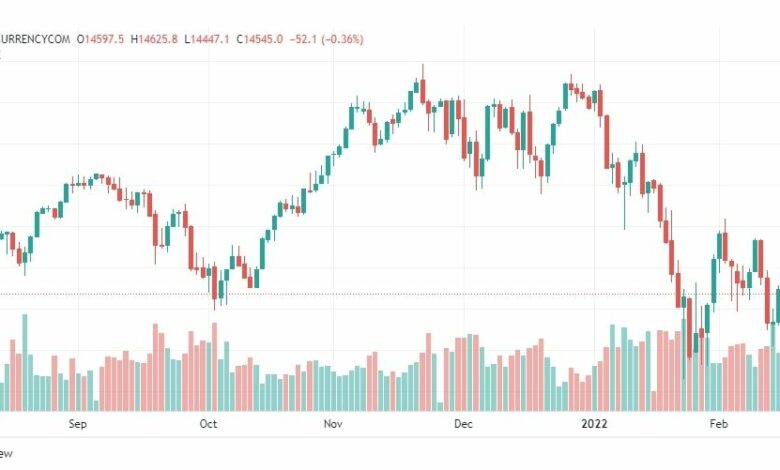Click the high price value 14625.8
Viewport: 780px width, 470px height.
(x=158, y=39)
